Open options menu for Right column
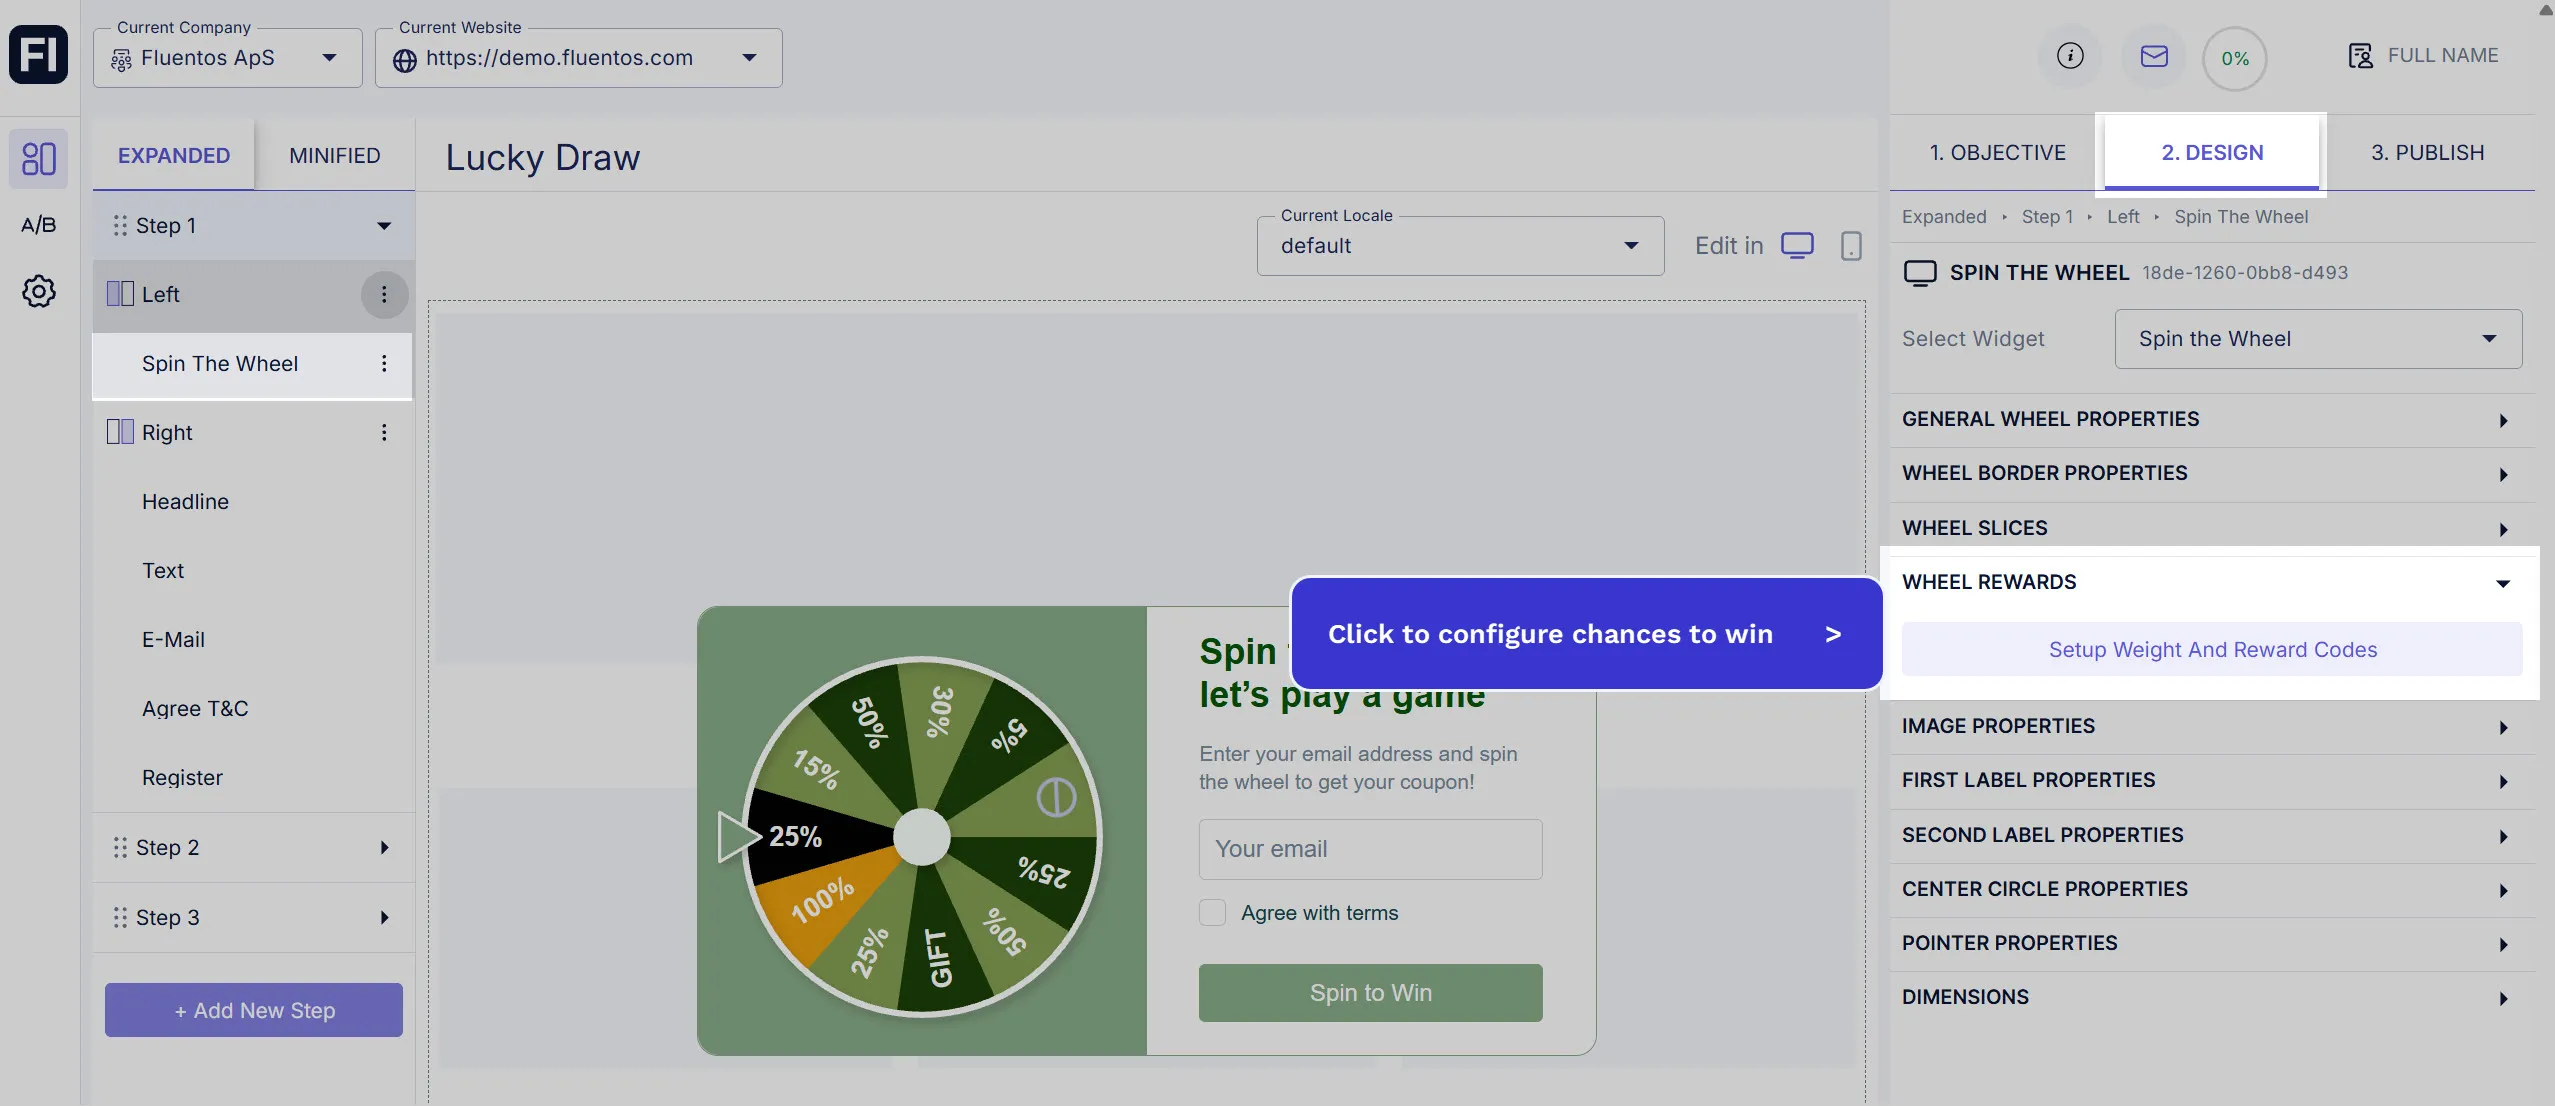 click(x=384, y=433)
